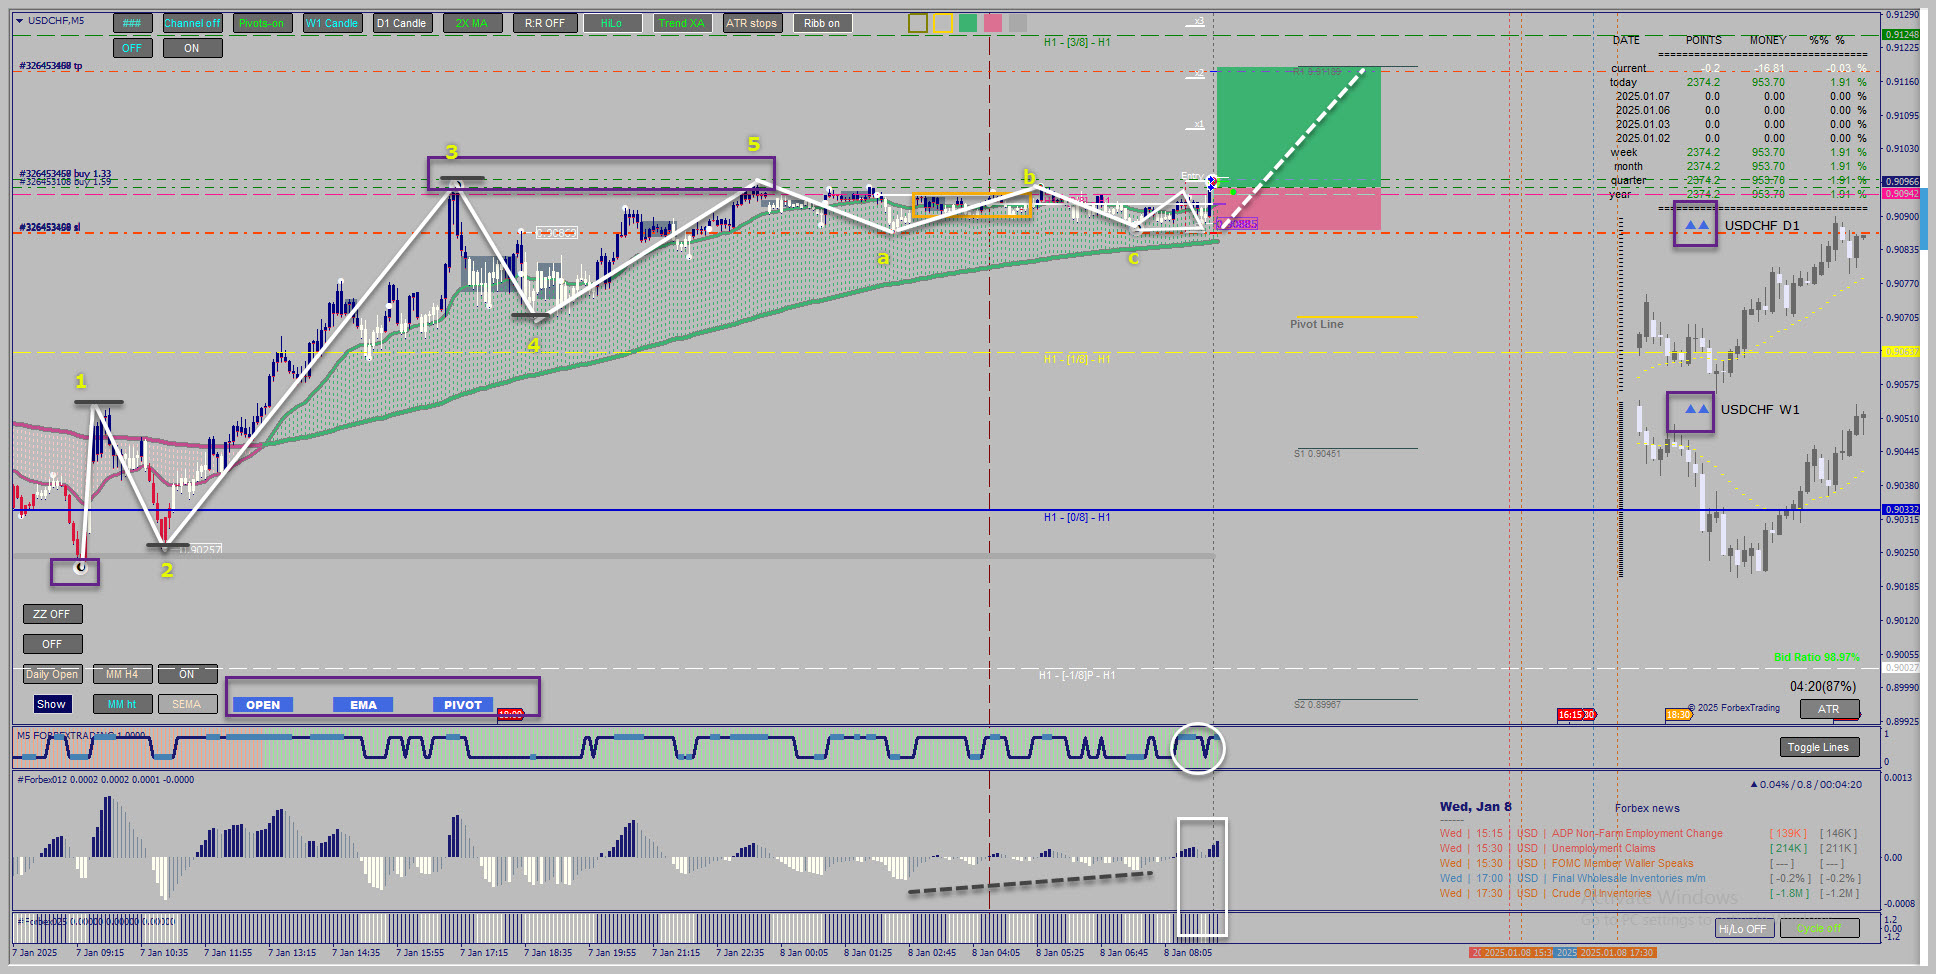Viewport: 1936px width, 974px height.
Task: Toggle the Trend XA button
Action: point(682,23)
